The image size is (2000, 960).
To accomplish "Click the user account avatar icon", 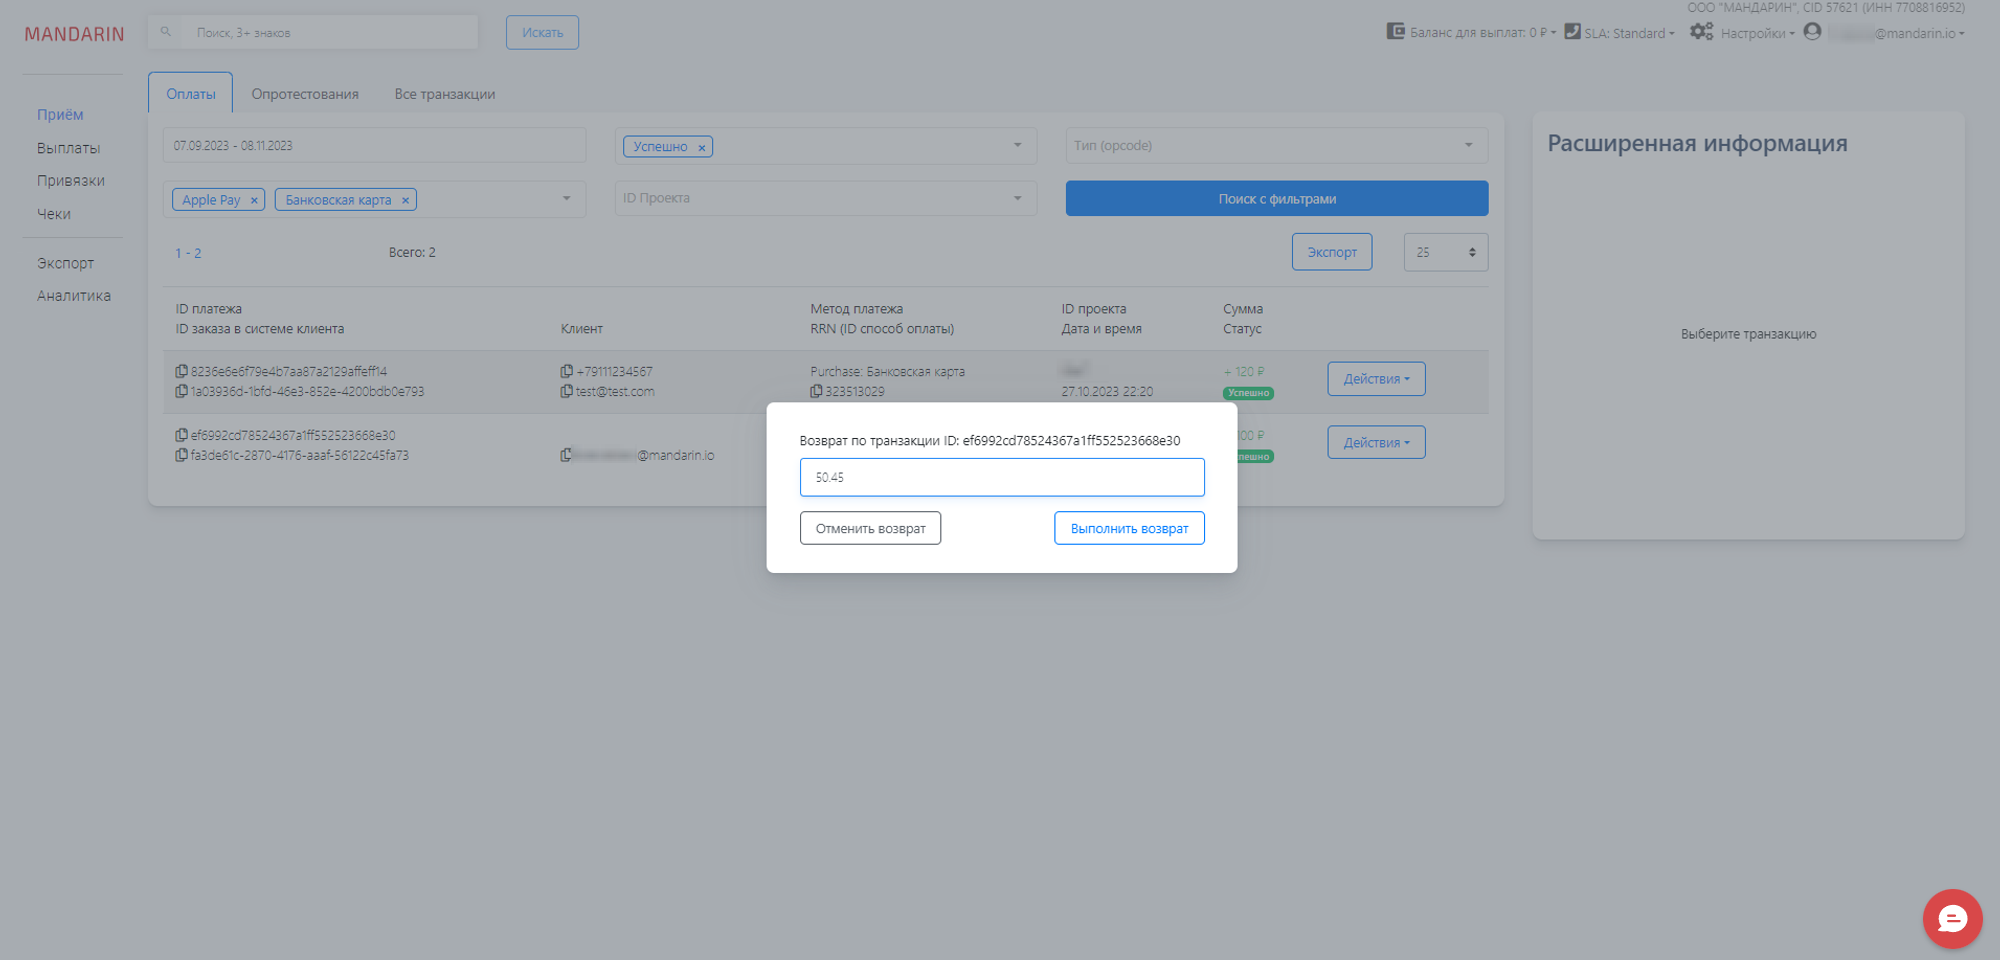I will (1811, 32).
